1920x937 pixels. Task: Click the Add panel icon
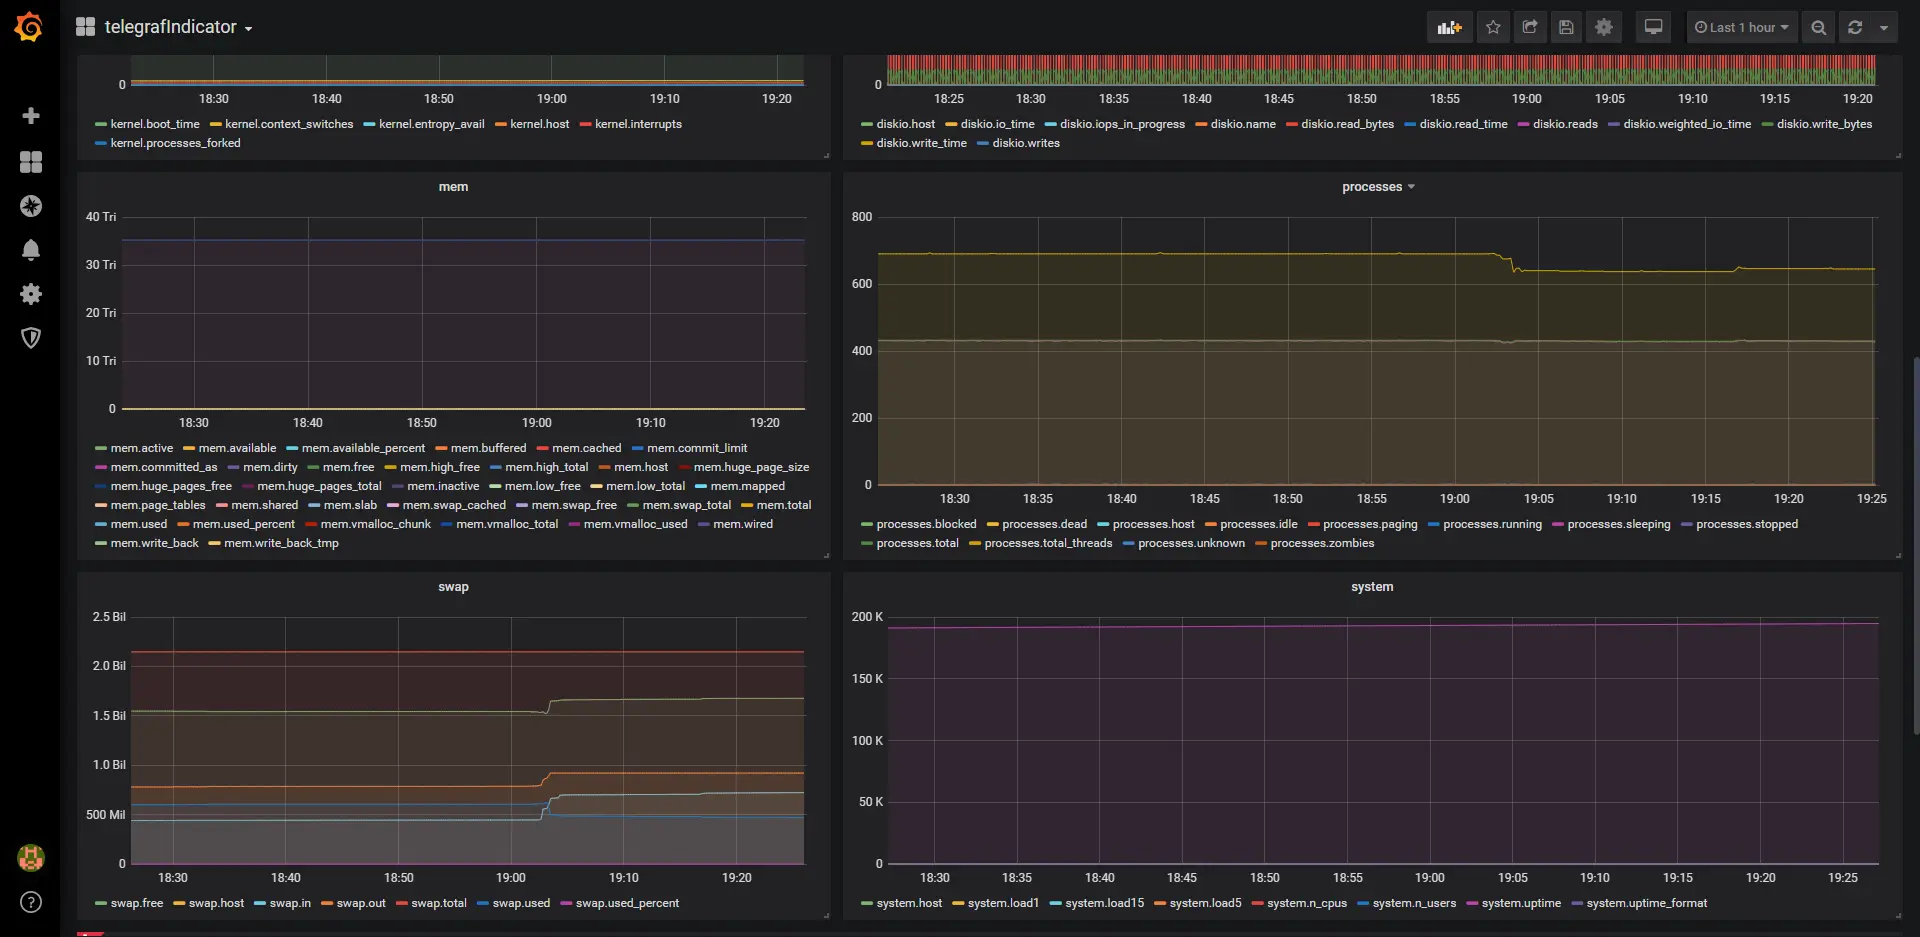(1449, 27)
